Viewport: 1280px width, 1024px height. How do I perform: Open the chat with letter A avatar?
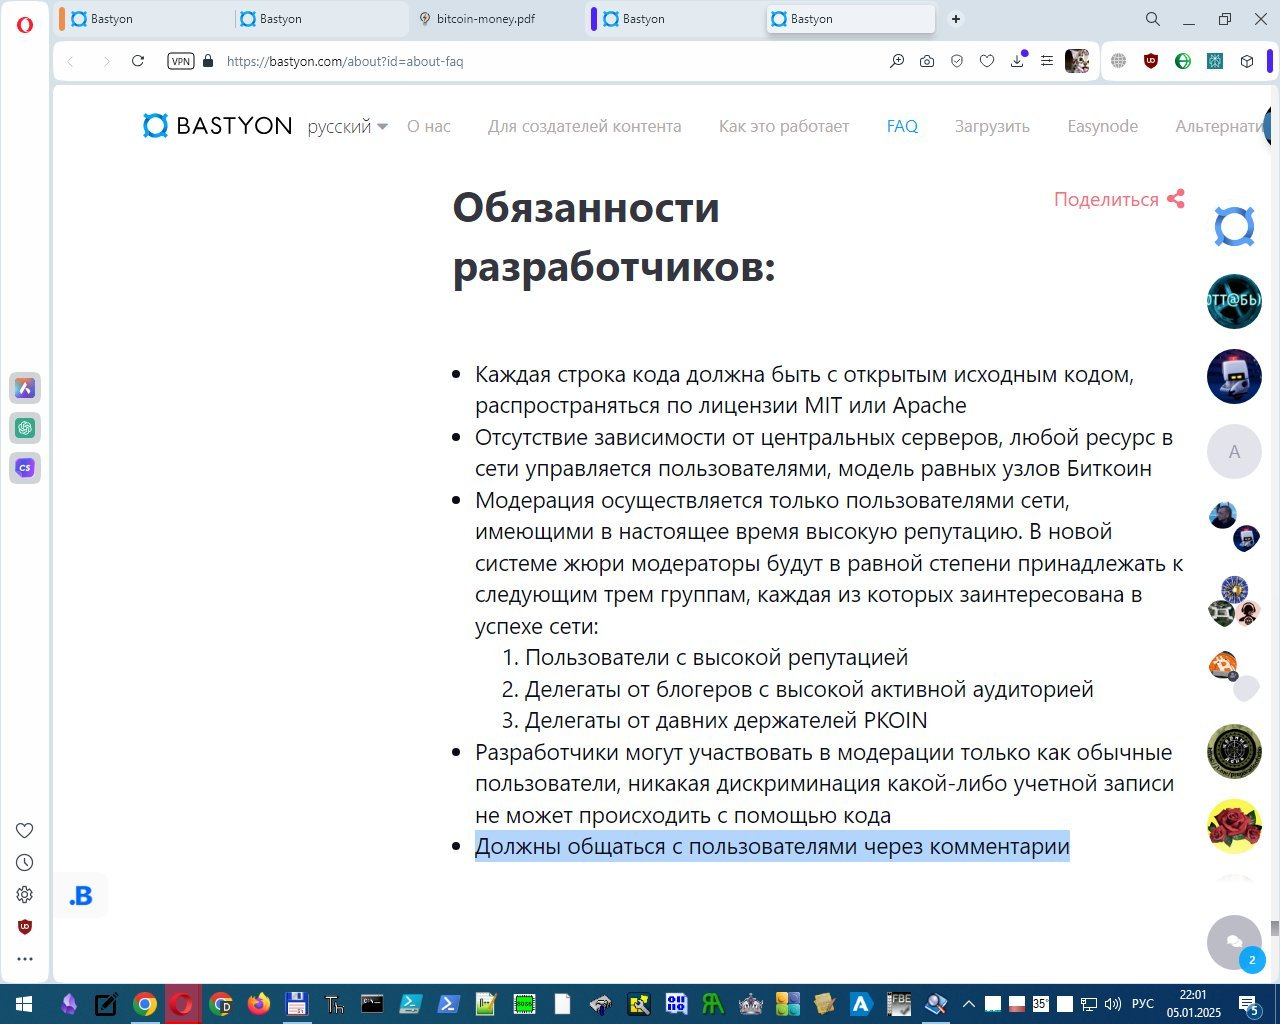pos(1234,451)
